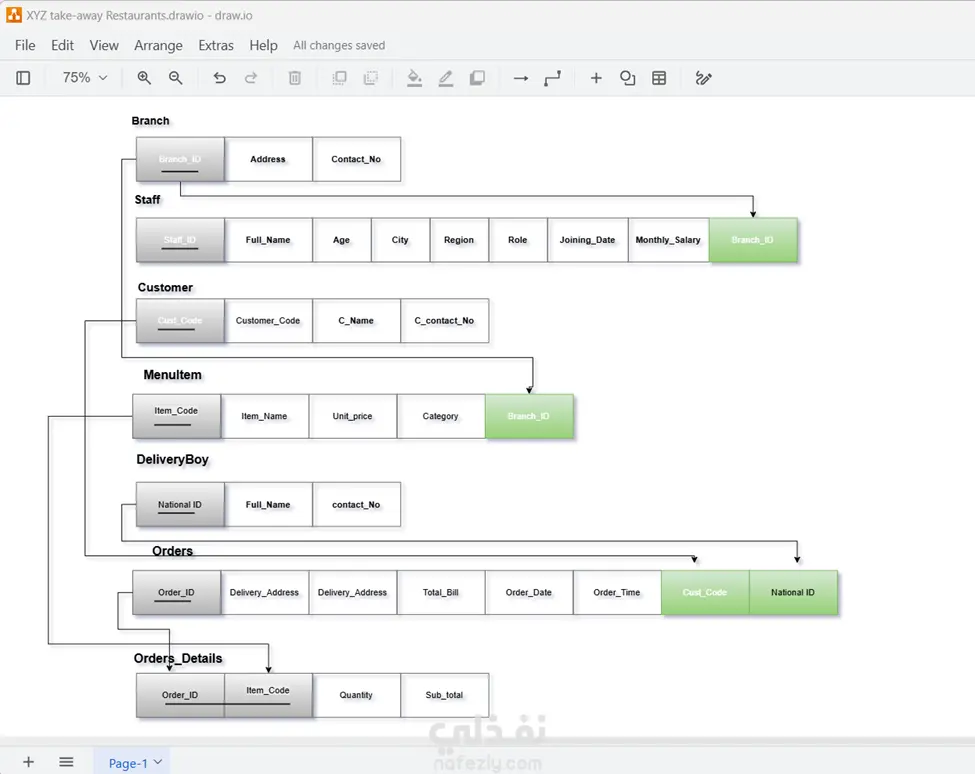This screenshot has width=975, height=774.
Task: Select green National ID cell in Orders
Action: 793,592
